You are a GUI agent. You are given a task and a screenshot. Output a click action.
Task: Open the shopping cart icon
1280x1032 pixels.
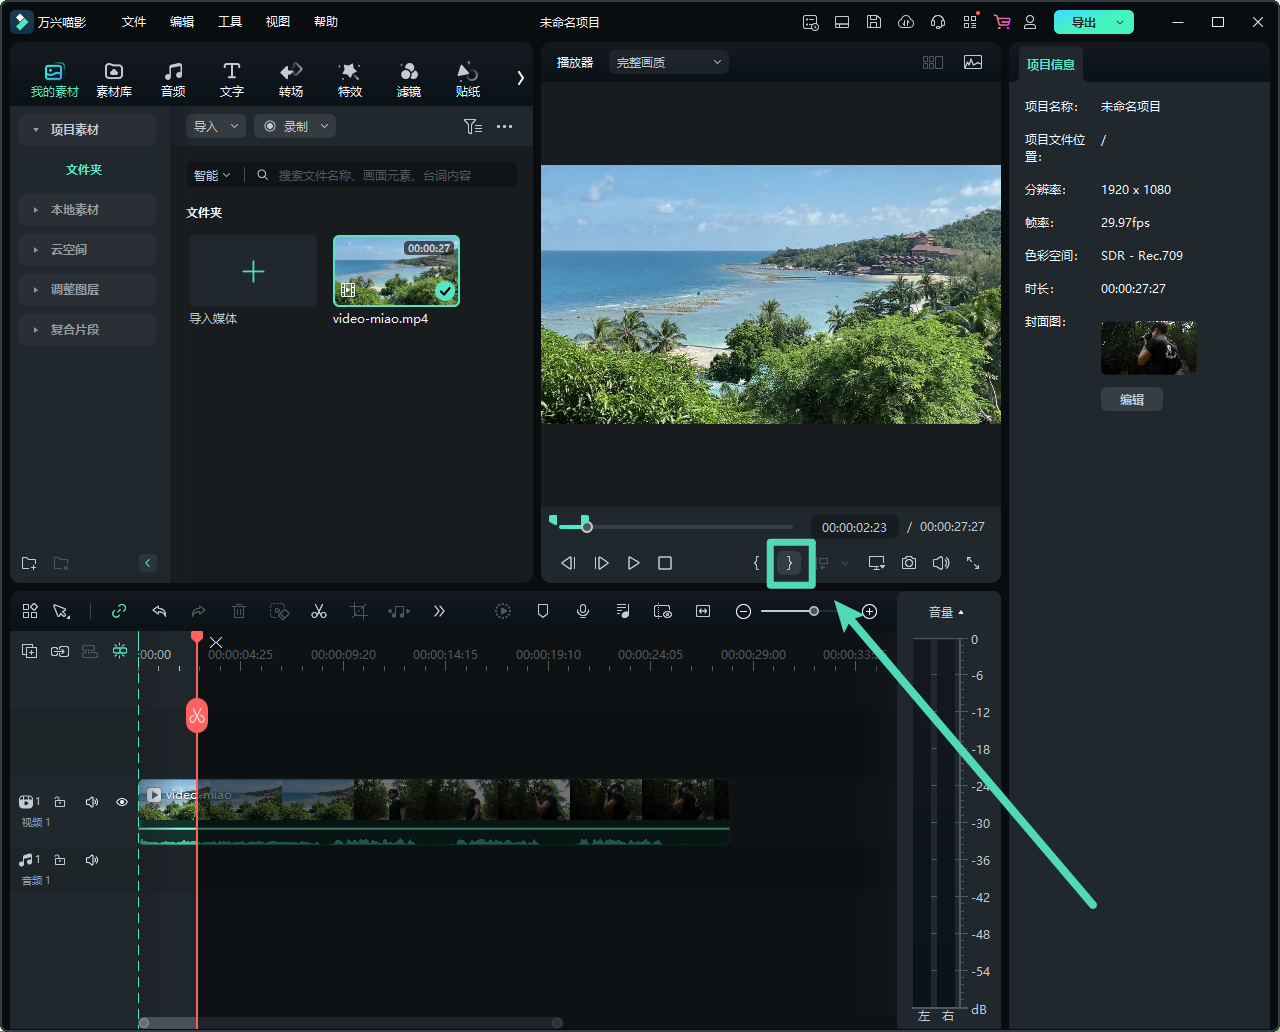(x=1002, y=22)
